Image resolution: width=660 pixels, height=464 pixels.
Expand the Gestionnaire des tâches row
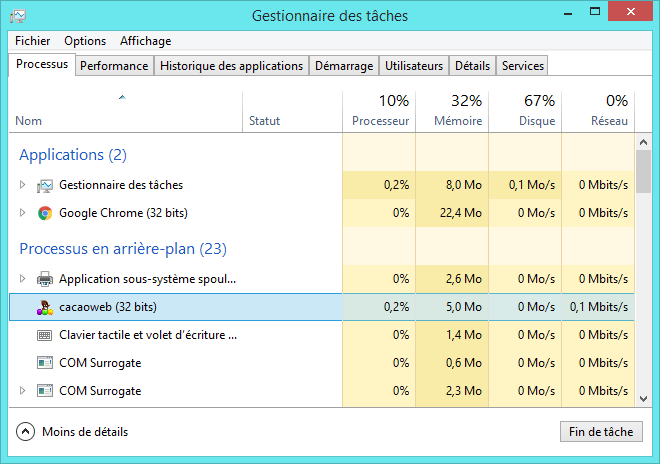23,185
